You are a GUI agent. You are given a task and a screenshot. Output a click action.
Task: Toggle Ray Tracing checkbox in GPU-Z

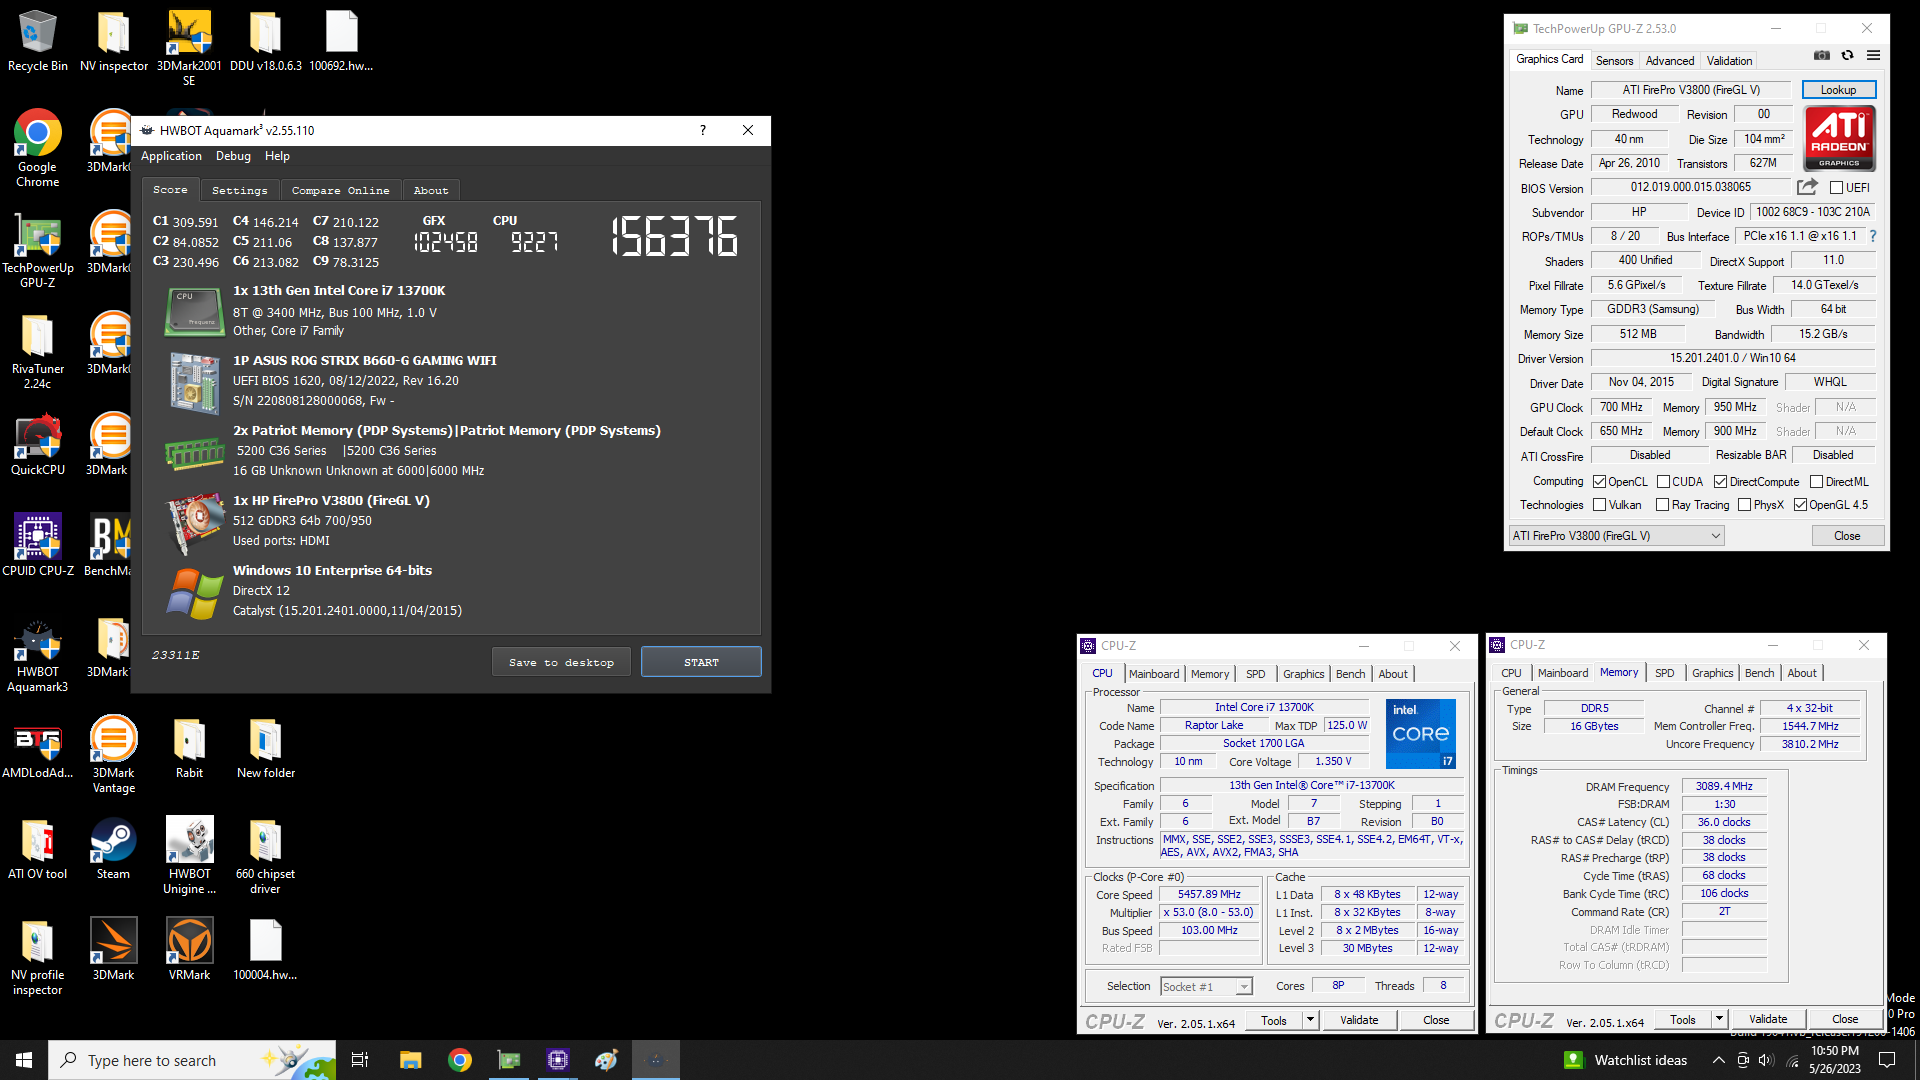point(1663,505)
